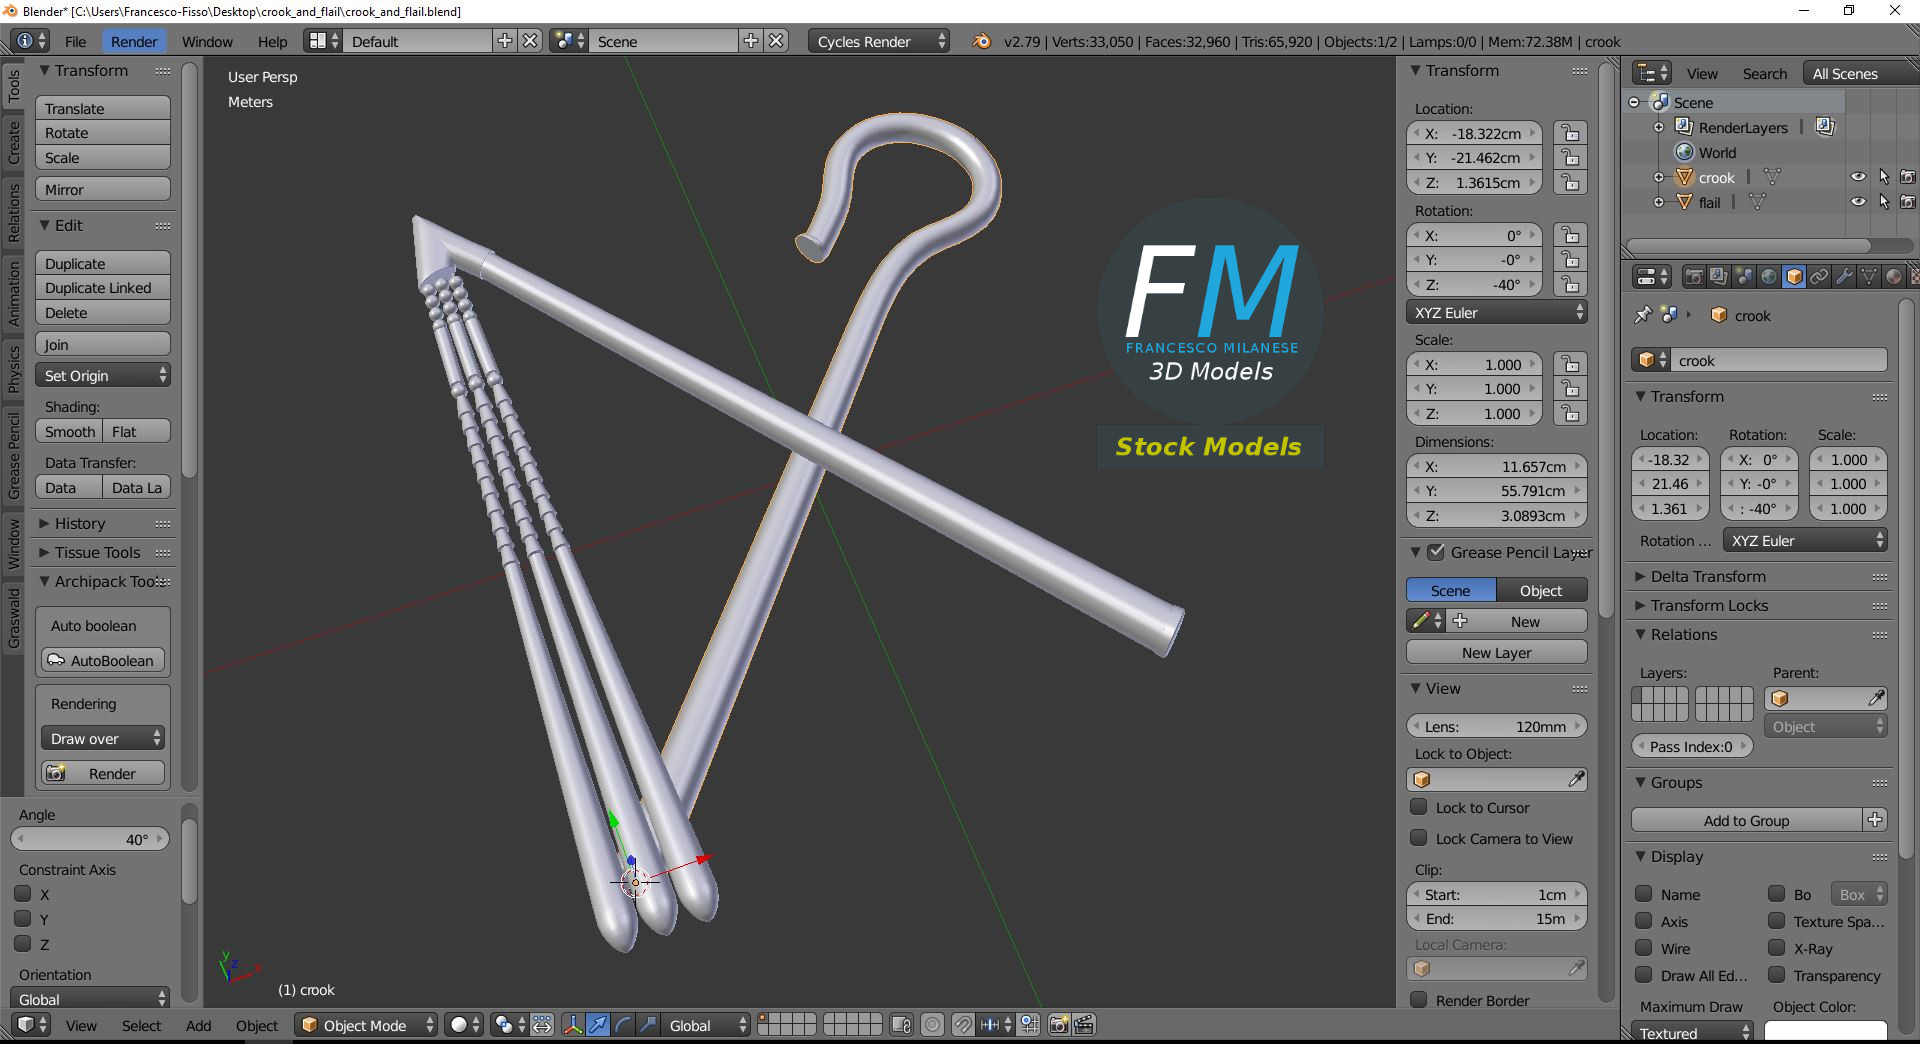
Task: Set the lens value field to a new focal length
Action: 1496,726
